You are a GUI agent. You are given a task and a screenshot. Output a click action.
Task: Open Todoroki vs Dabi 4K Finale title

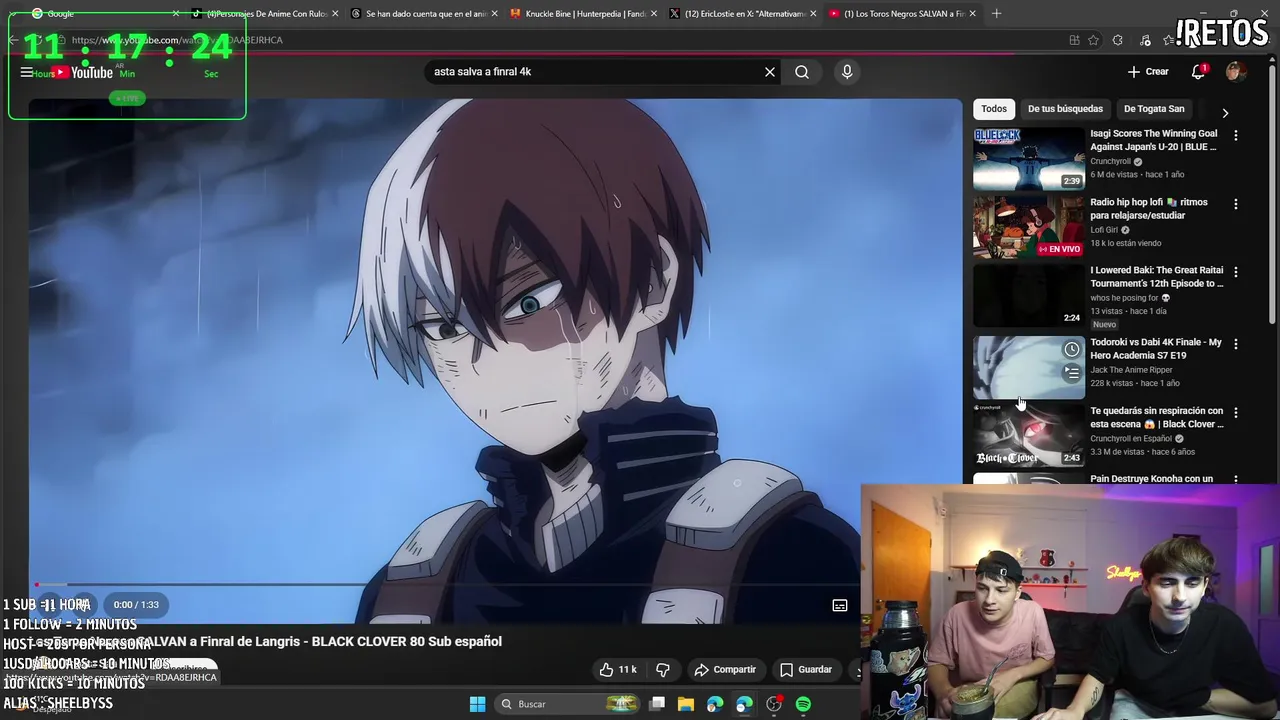pyautogui.click(x=1156, y=349)
